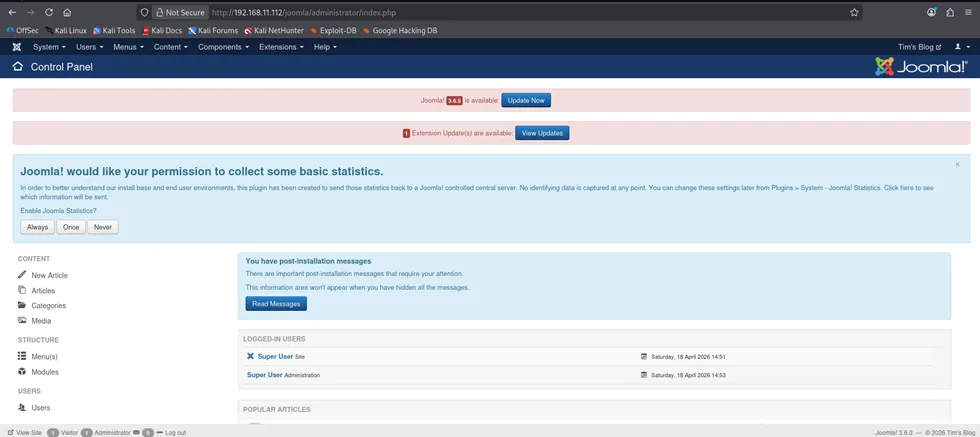Click the Joomla! brand logo at right
This screenshot has height=437, width=980.
pos(921,66)
